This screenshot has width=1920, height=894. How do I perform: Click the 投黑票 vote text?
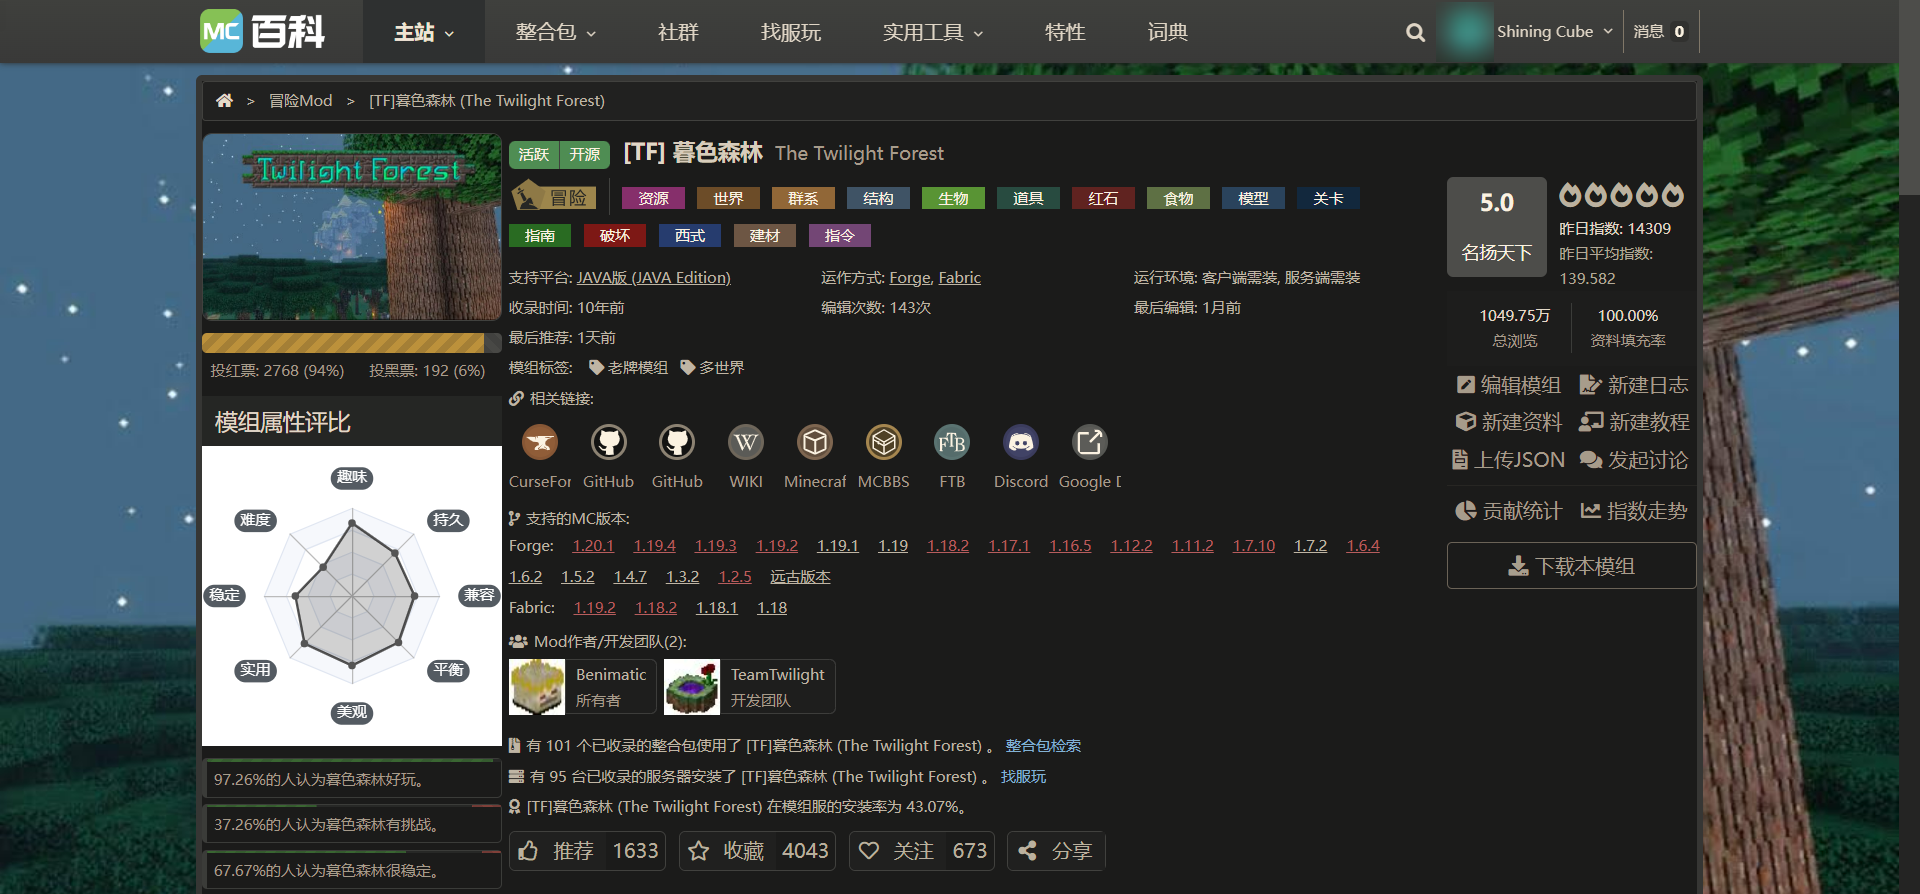(427, 371)
